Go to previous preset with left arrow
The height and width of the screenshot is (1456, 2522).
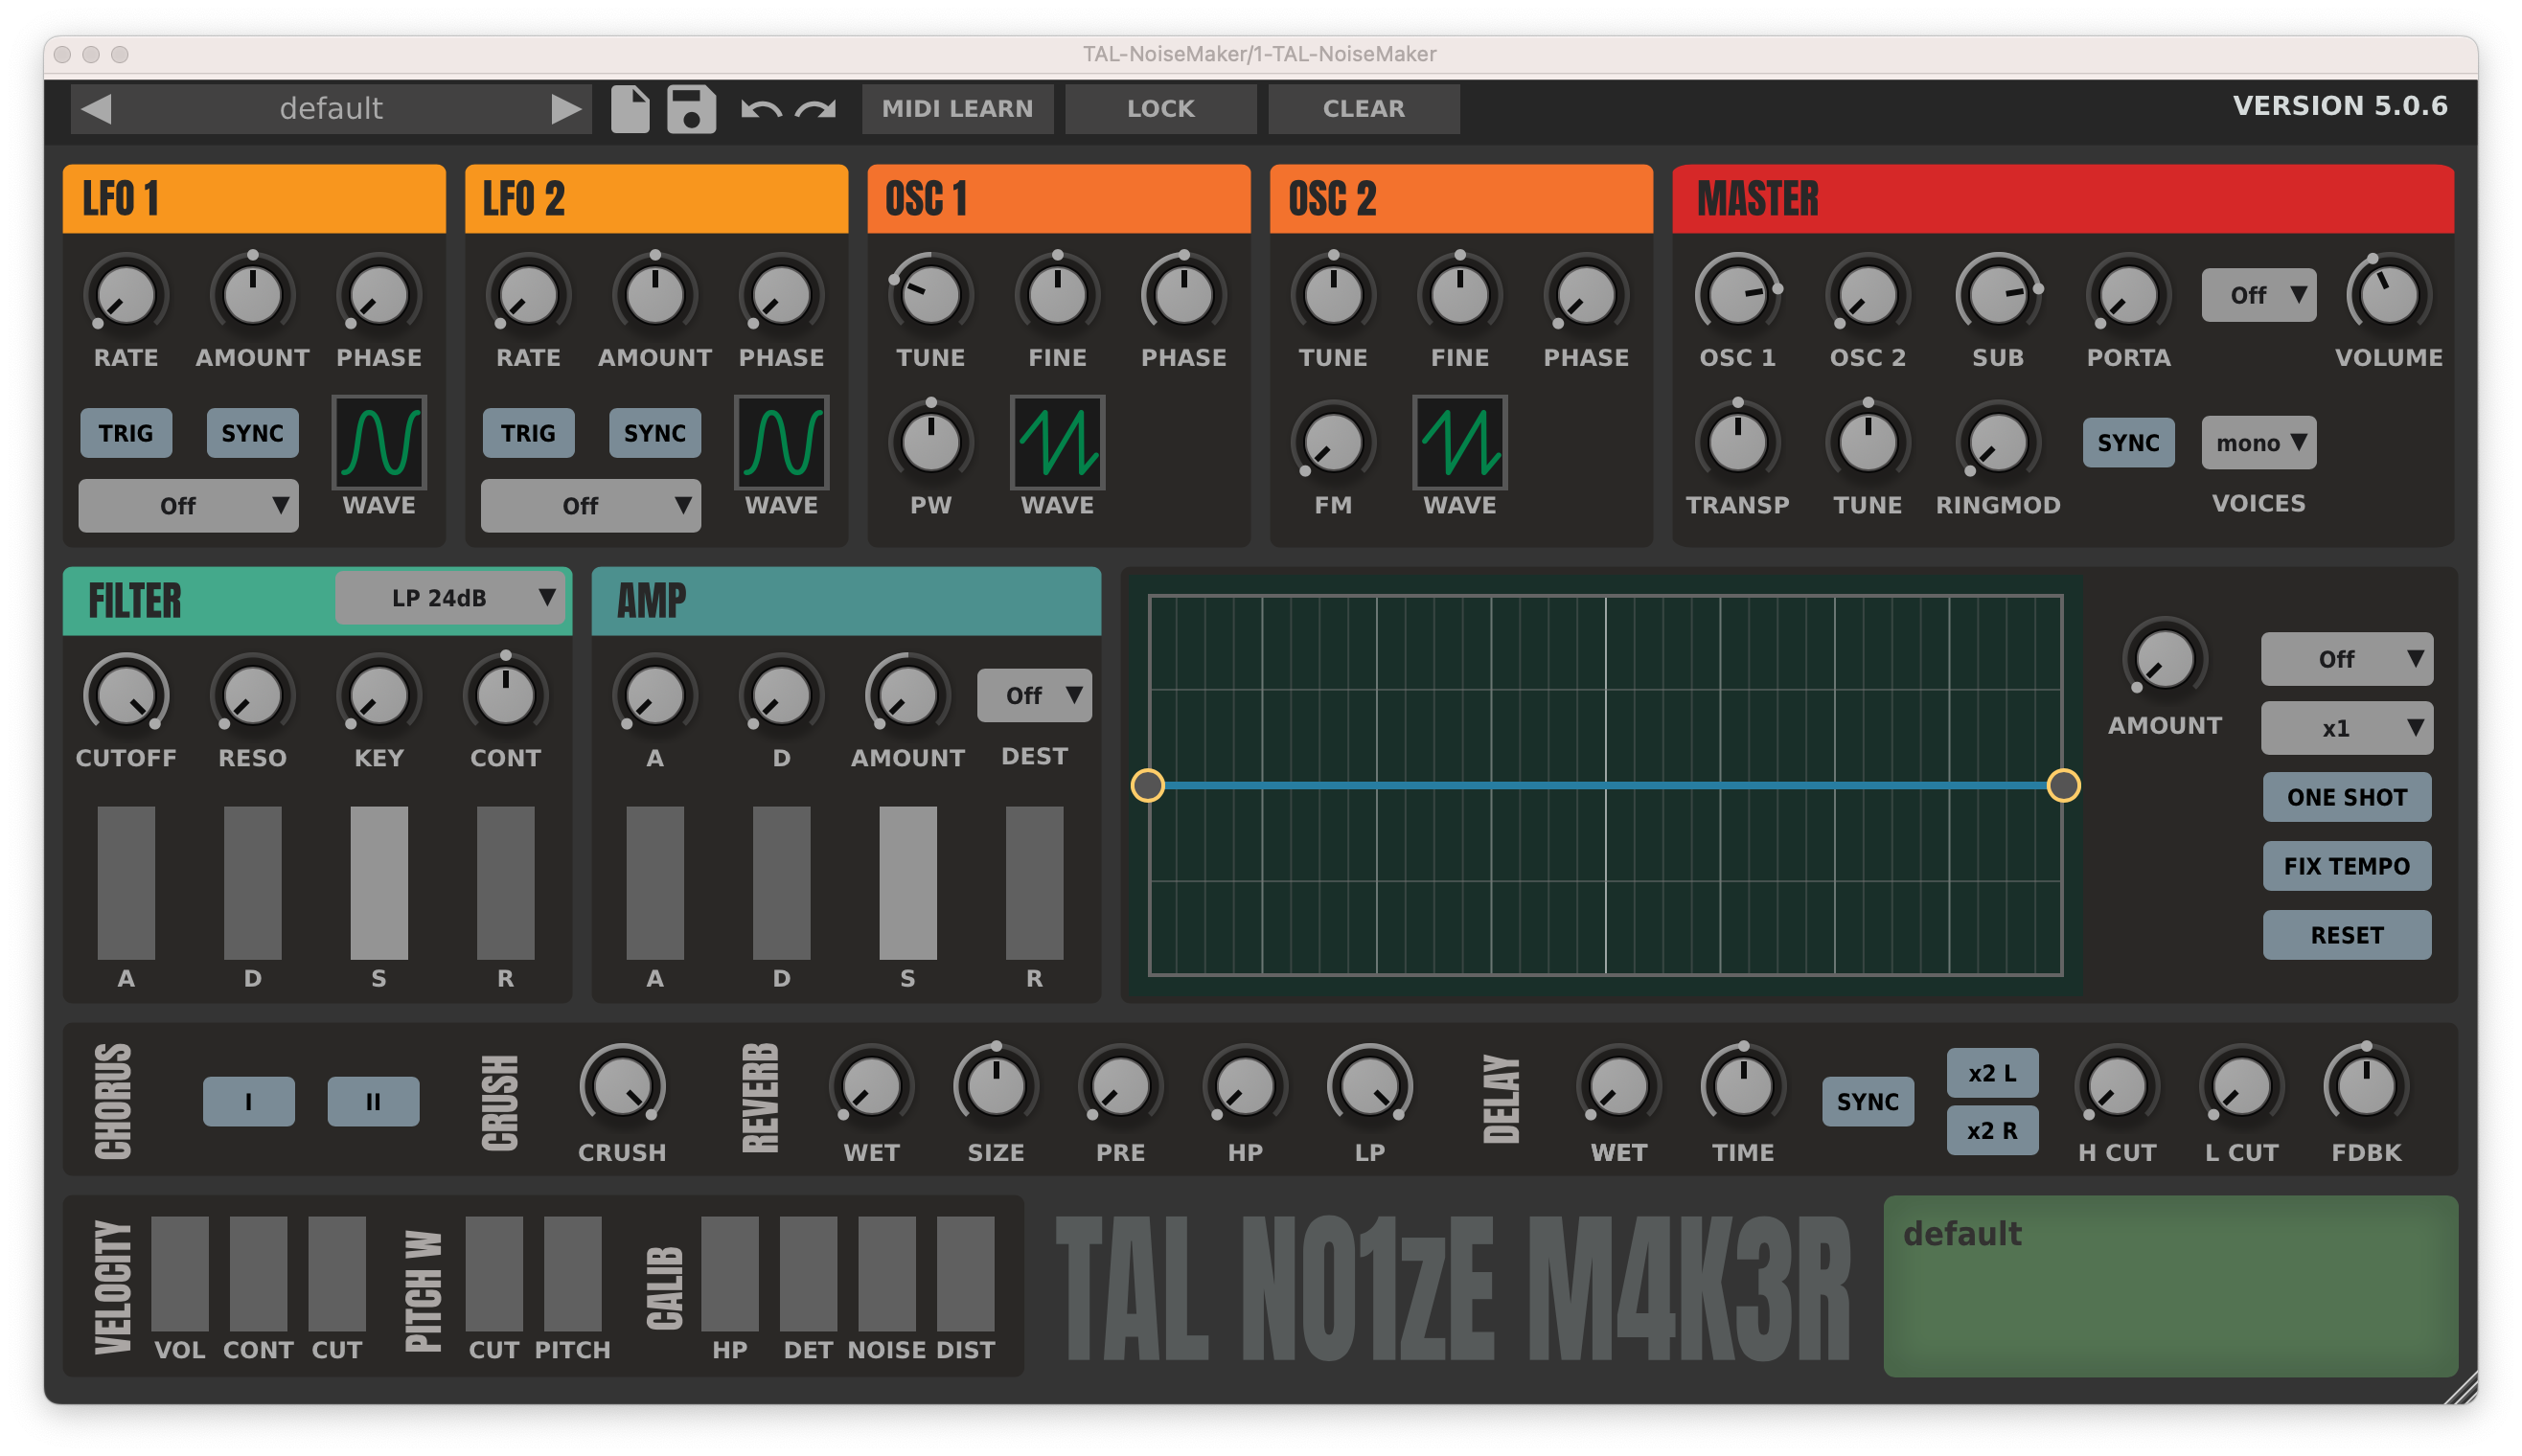pos(97,108)
